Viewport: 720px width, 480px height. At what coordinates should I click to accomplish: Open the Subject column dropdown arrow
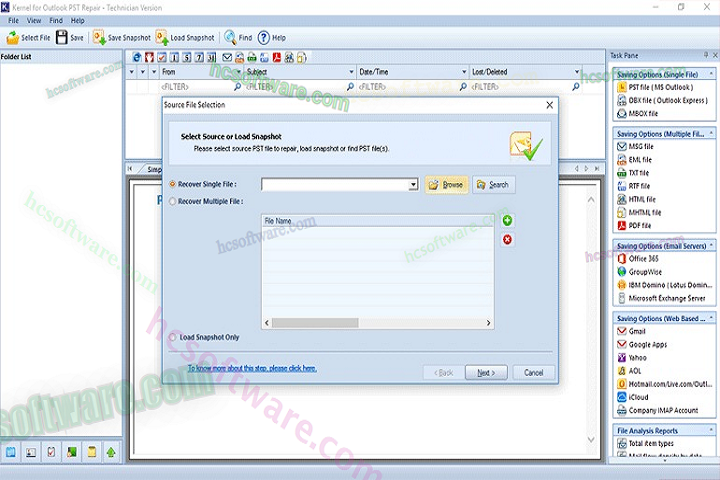(x=351, y=72)
